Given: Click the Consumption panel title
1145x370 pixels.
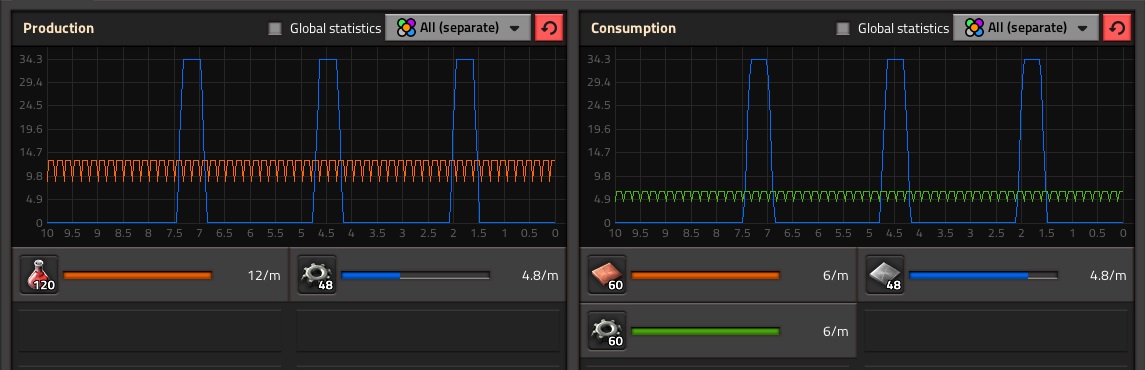Looking at the screenshot, I should (x=633, y=28).
